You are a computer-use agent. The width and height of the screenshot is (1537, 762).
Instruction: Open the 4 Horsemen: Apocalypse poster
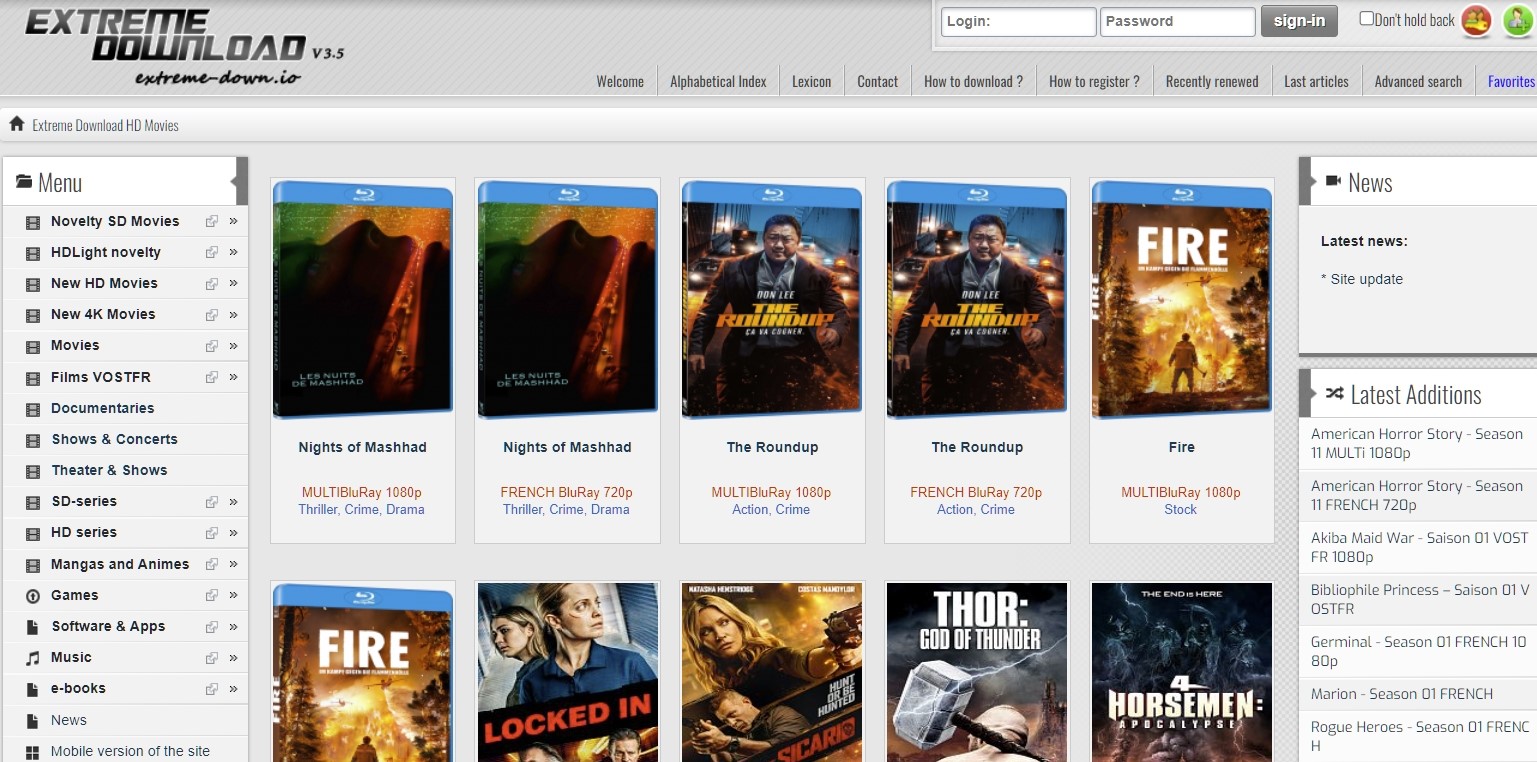pyautogui.click(x=1181, y=672)
